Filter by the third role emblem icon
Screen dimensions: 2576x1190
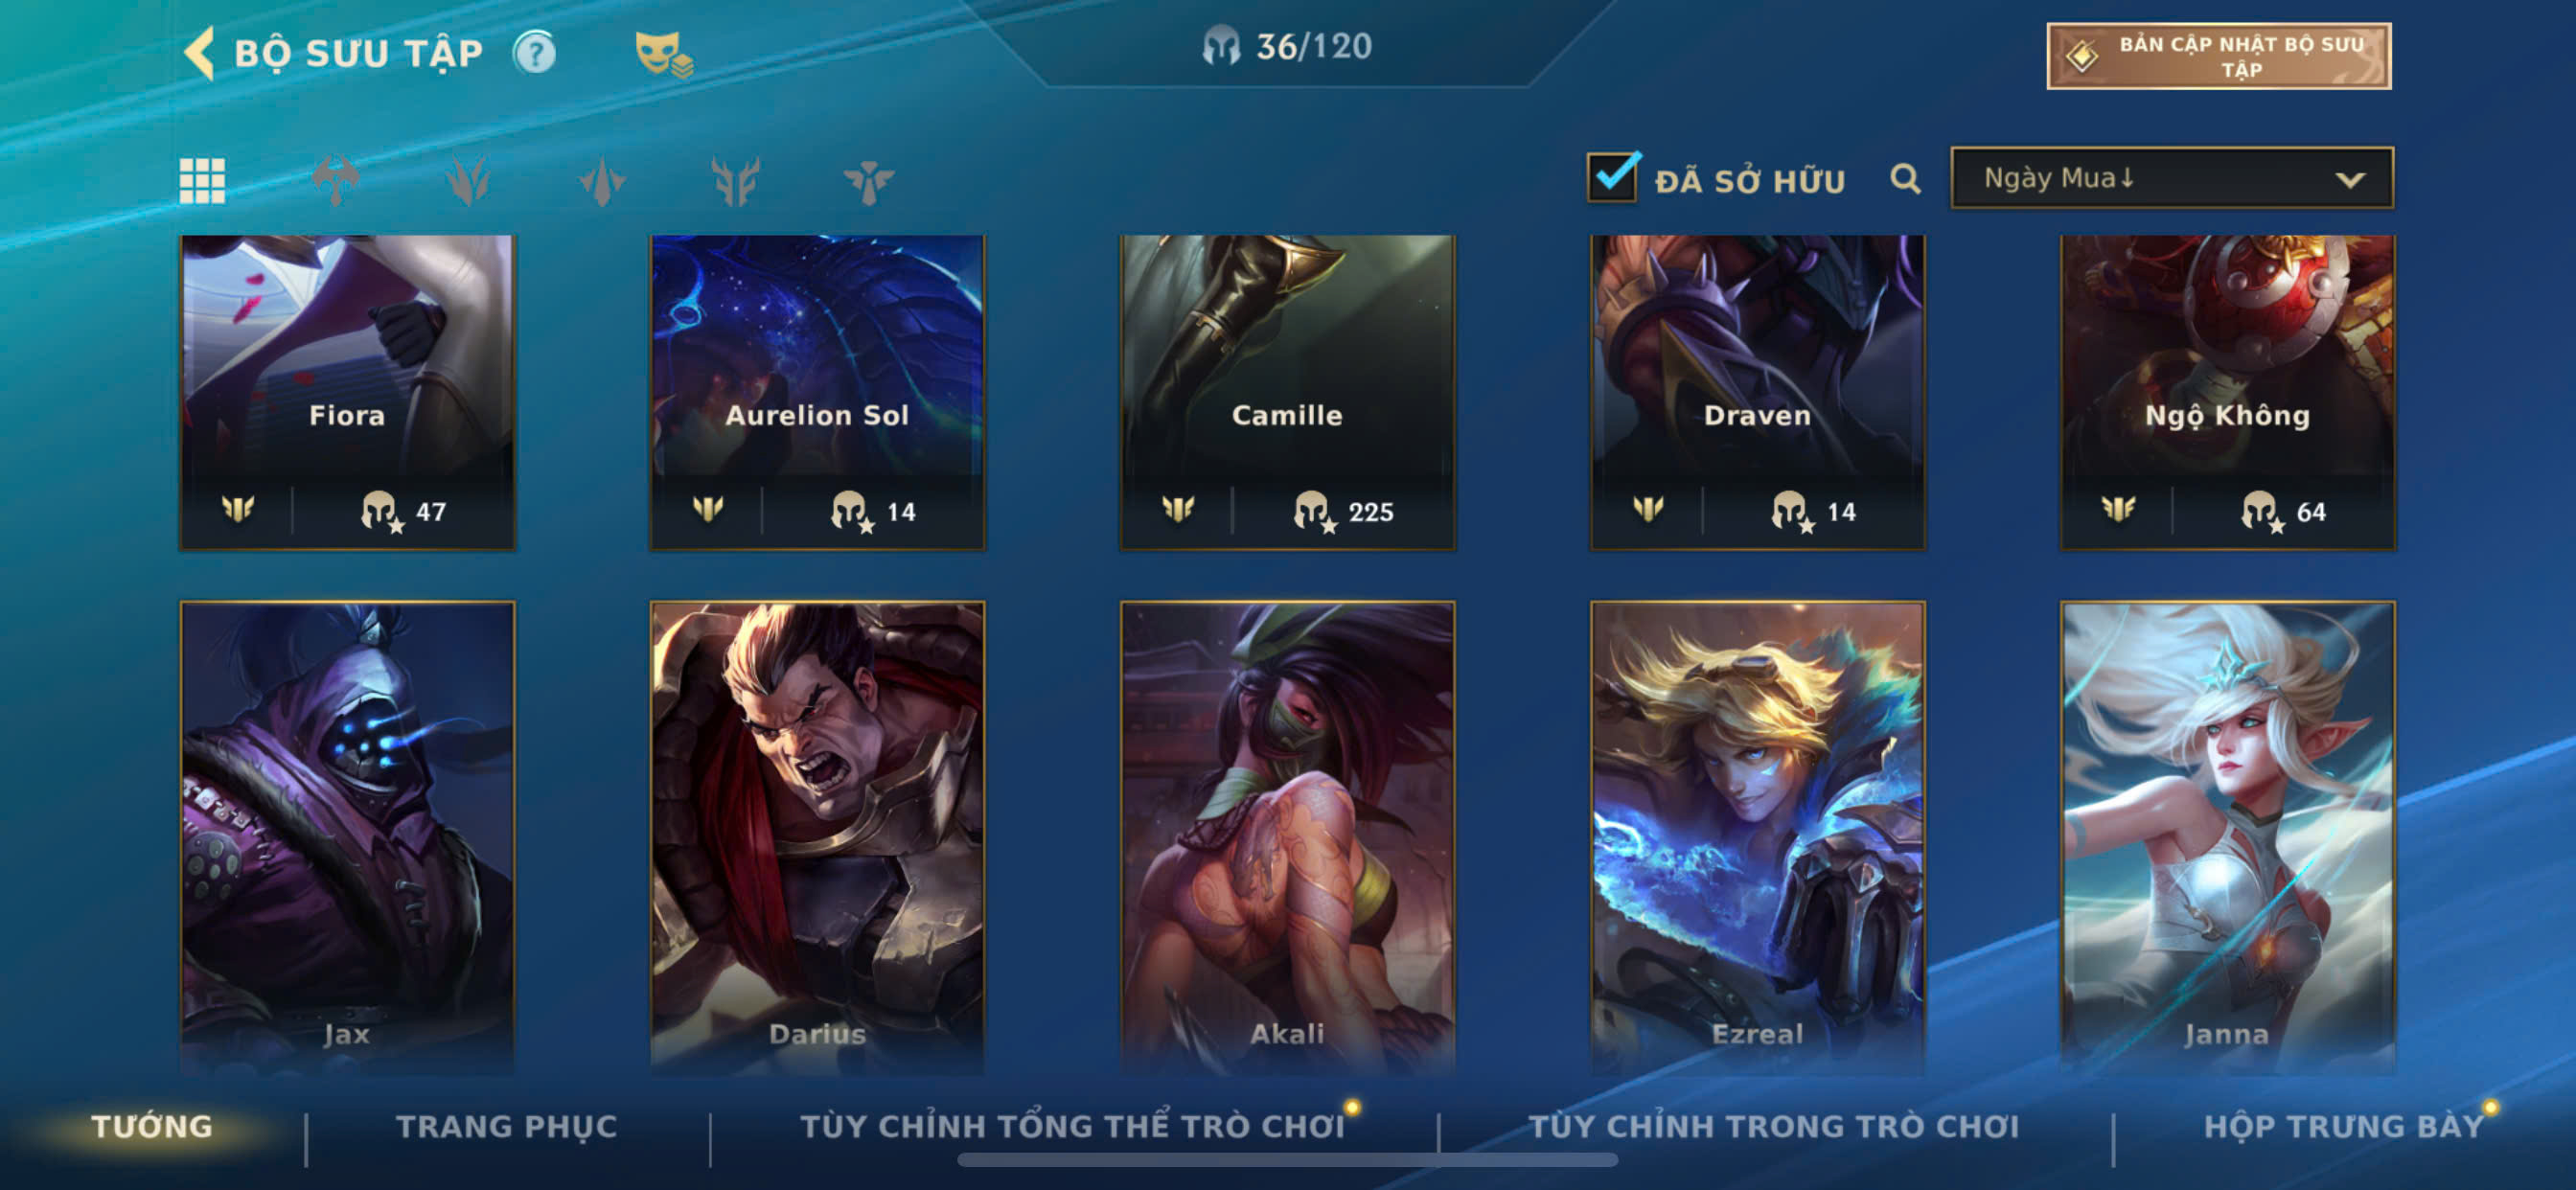602,180
